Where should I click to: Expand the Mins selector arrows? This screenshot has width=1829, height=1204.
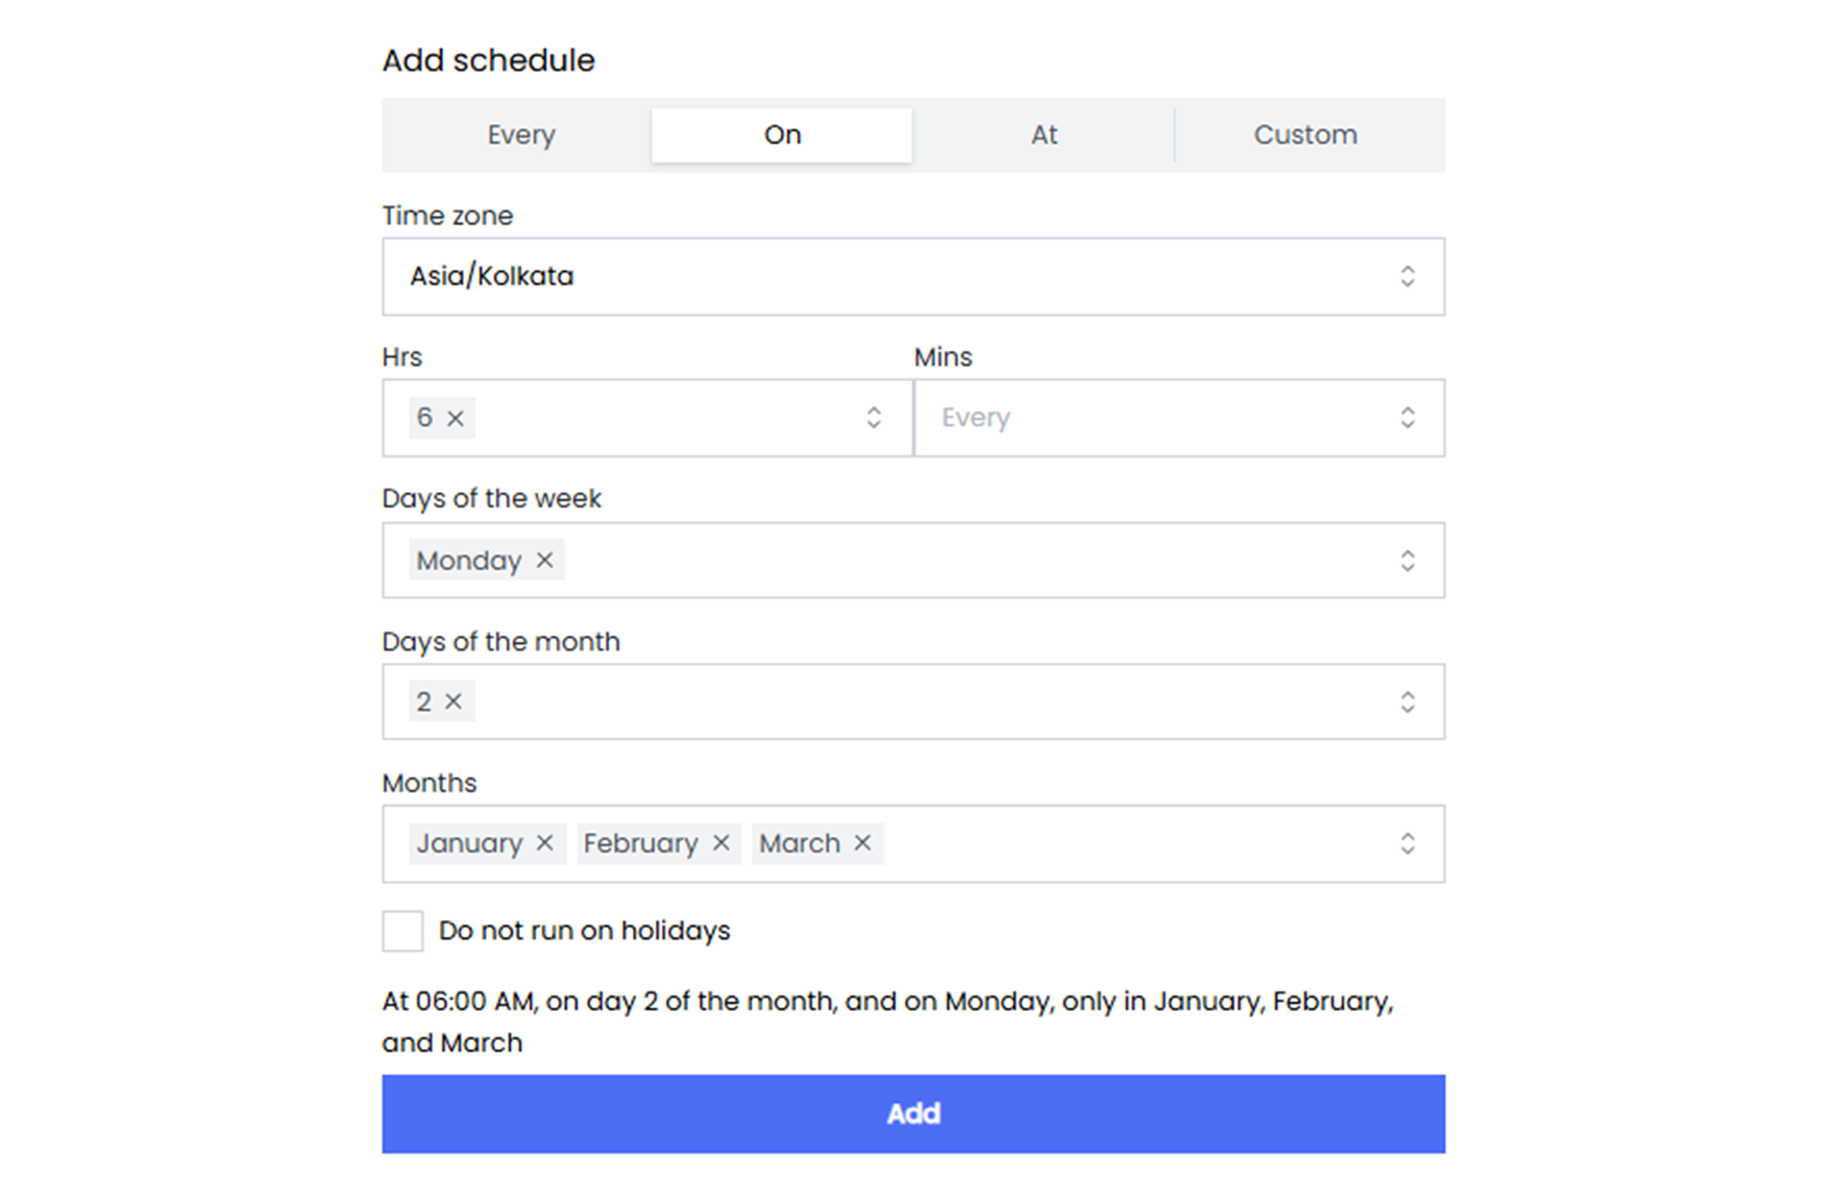pyautogui.click(x=1407, y=418)
